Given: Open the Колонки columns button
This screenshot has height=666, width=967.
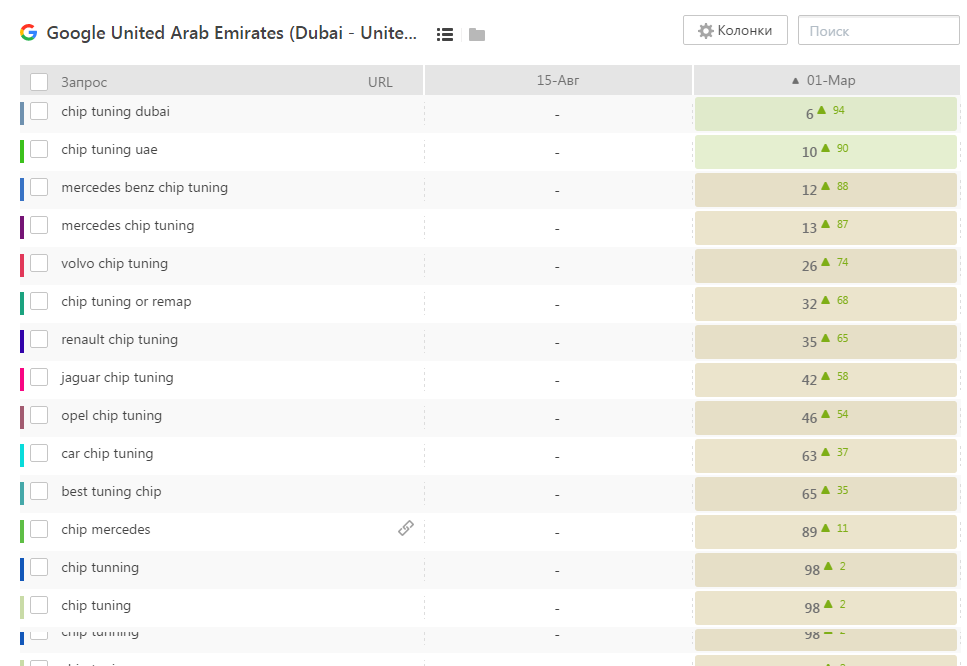Looking at the screenshot, I should tap(735, 31).
